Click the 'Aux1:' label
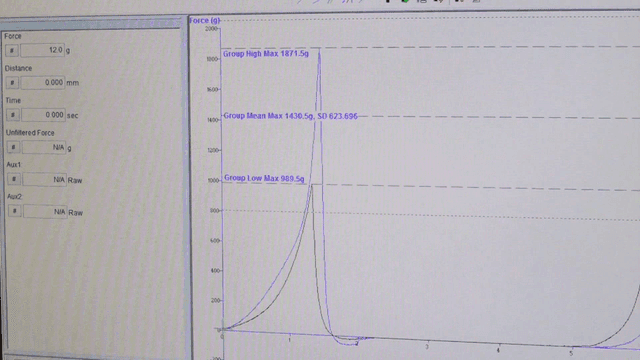The width and height of the screenshot is (640, 360). pyautogui.click(x=14, y=164)
